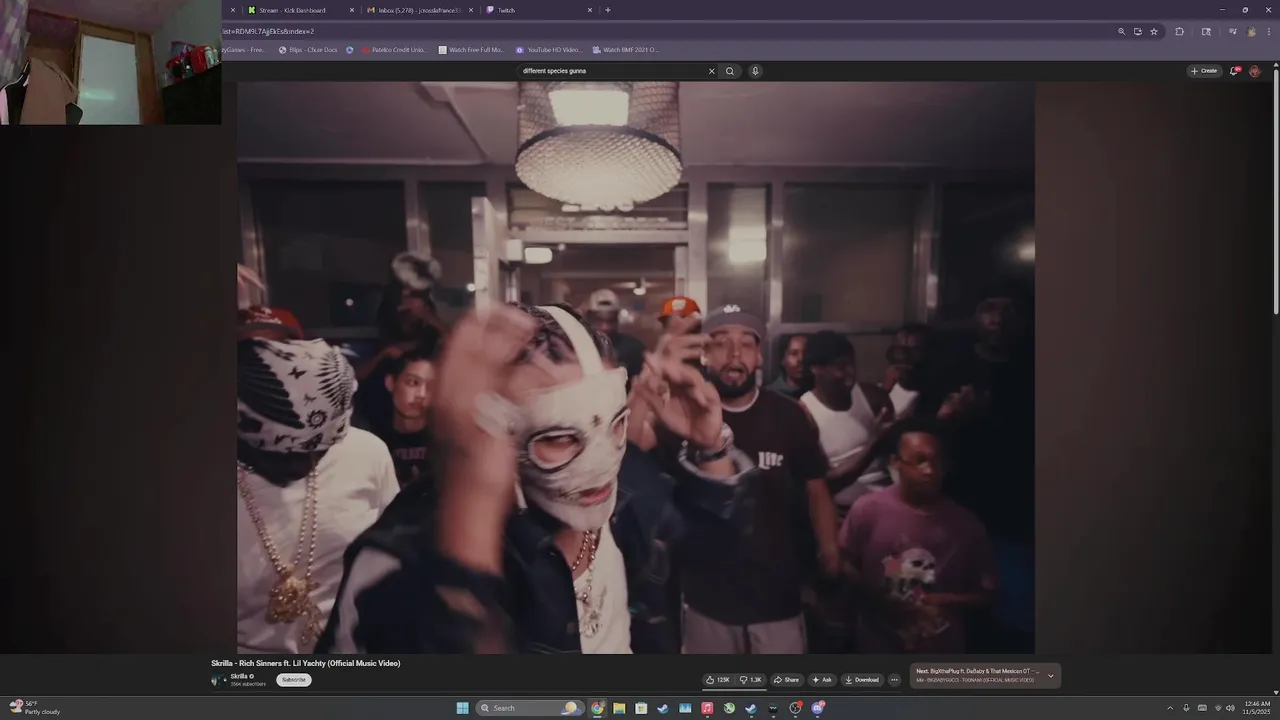Click the zoom magnifier icon in address bar
This screenshot has height=720, width=1280.
click(x=1122, y=31)
